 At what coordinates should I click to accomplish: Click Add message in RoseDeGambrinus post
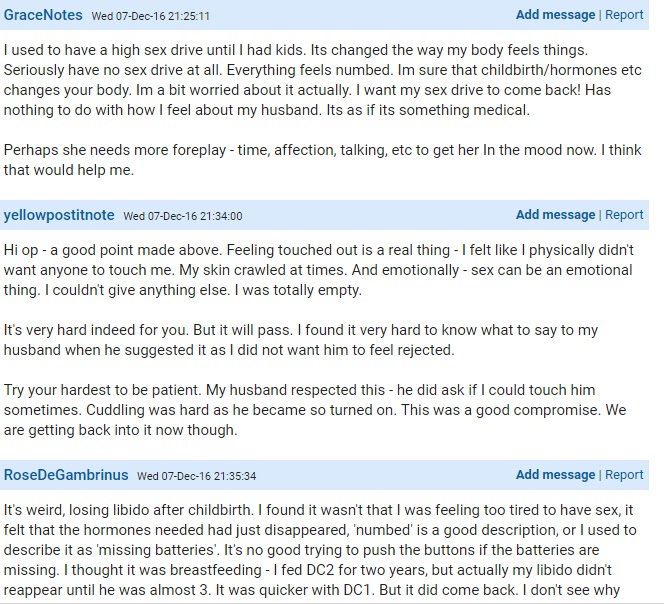click(555, 475)
